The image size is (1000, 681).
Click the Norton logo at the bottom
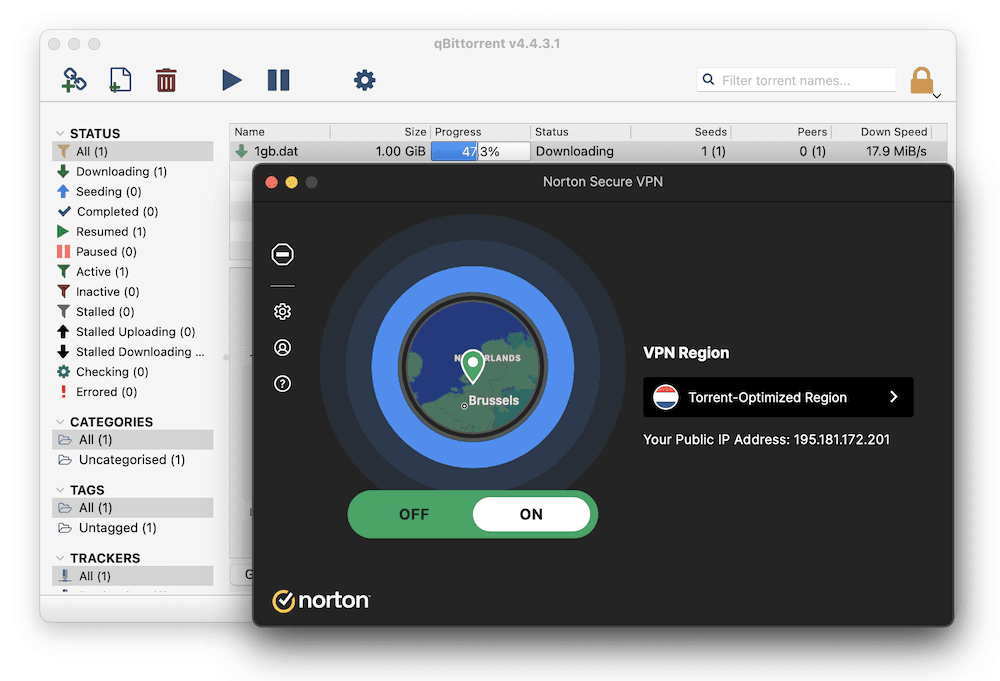tap(321, 601)
